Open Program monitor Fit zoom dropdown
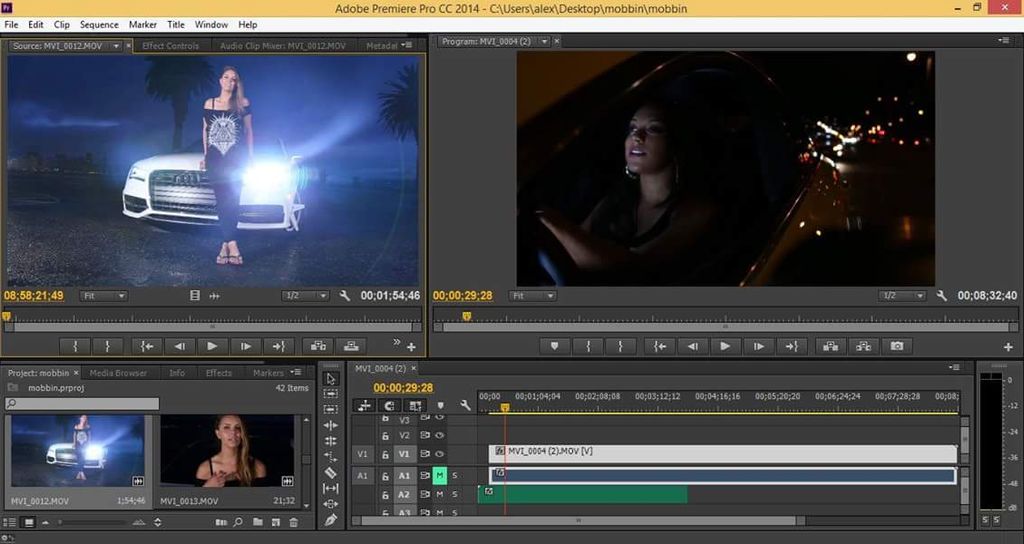1024x544 pixels. click(x=533, y=296)
